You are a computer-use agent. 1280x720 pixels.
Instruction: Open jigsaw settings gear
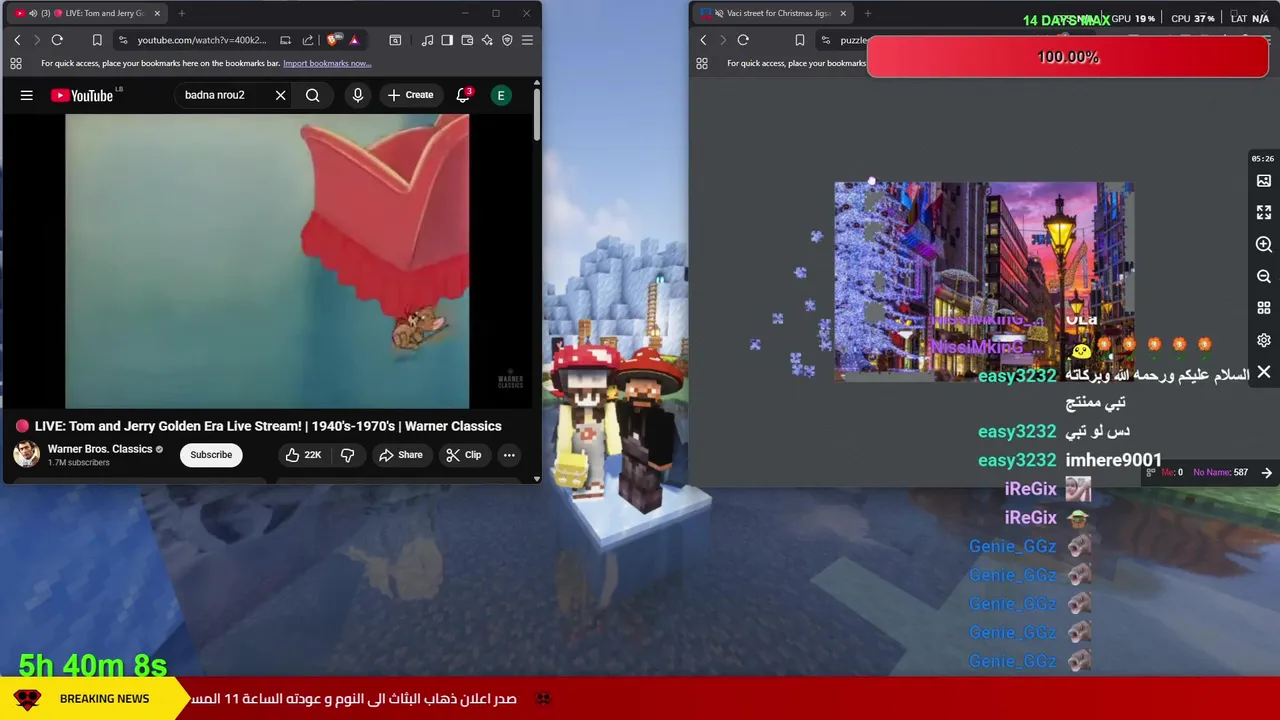(x=1264, y=341)
